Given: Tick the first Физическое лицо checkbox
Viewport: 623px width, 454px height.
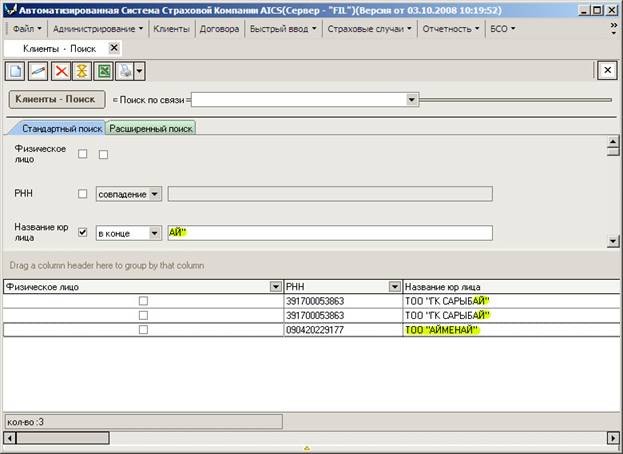Looking at the screenshot, I should 83,154.
